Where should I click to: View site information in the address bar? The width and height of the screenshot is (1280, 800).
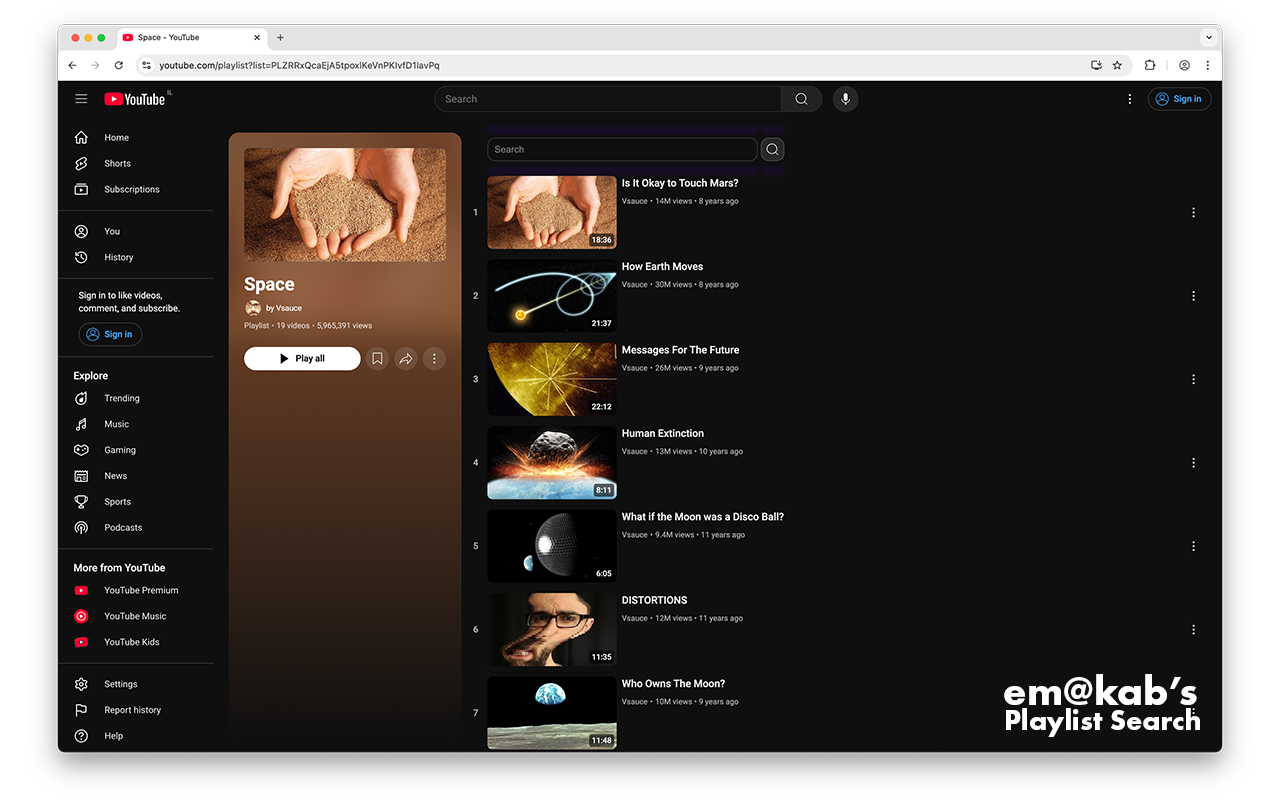pos(146,65)
